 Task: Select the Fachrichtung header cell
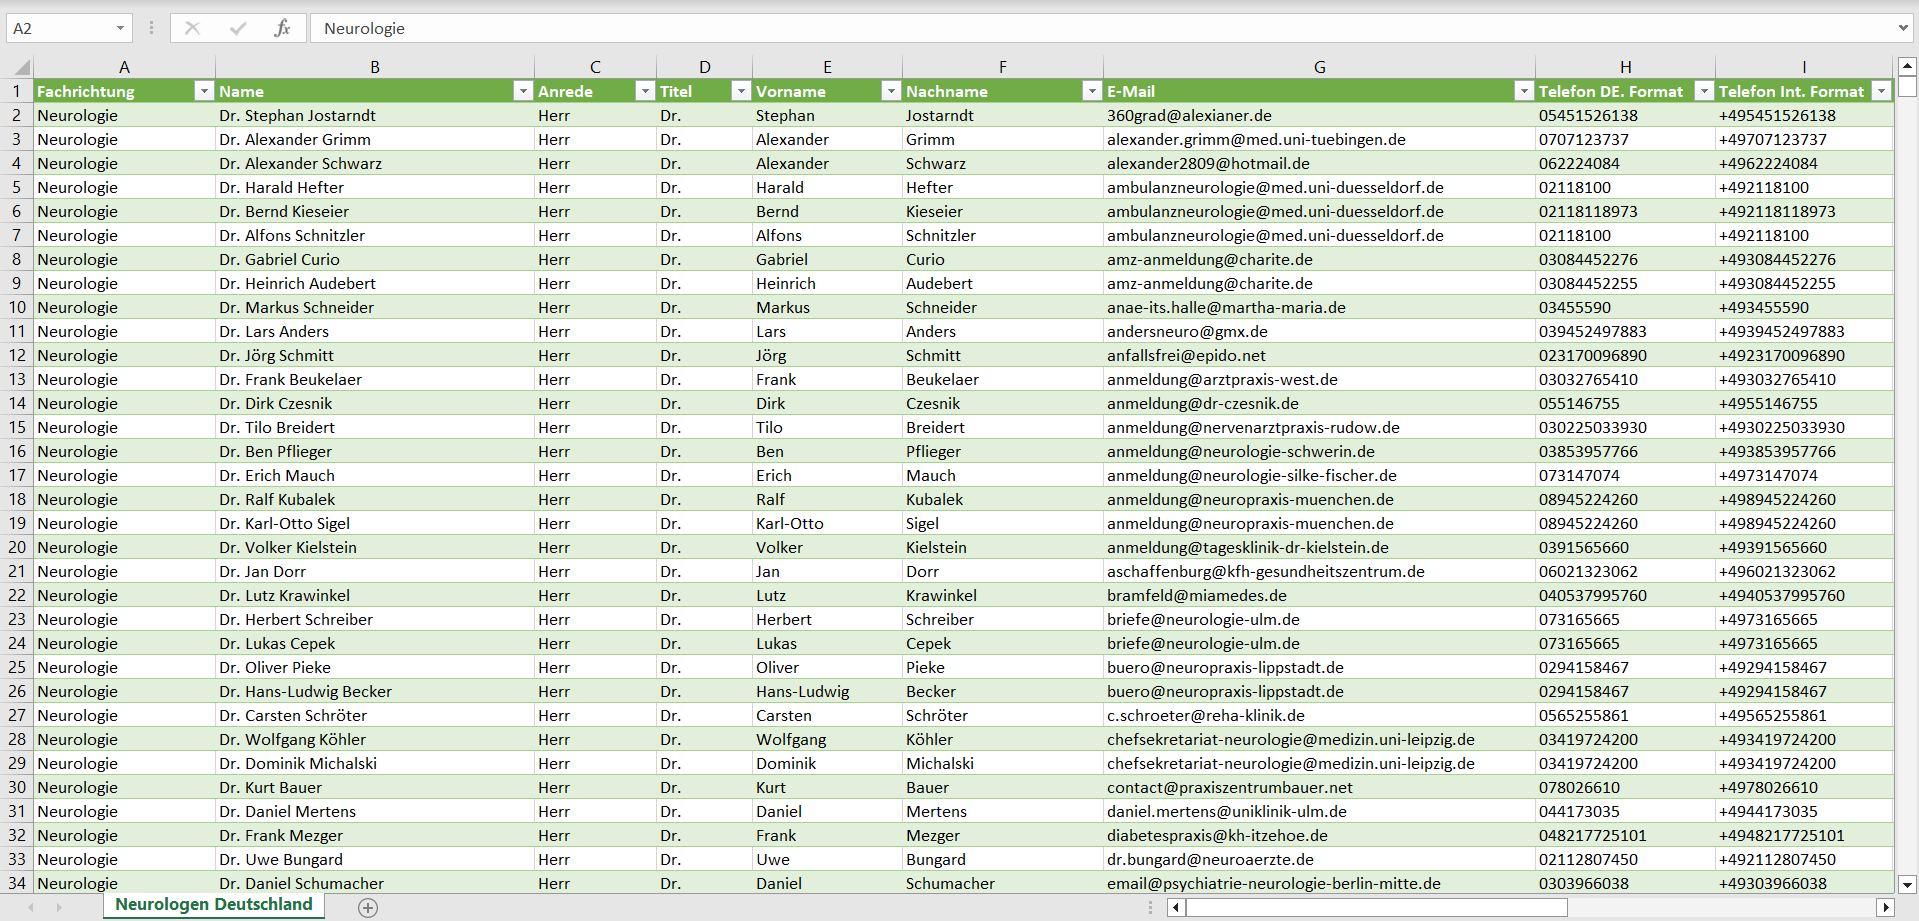pyautogui.click(x=124, y=91)
